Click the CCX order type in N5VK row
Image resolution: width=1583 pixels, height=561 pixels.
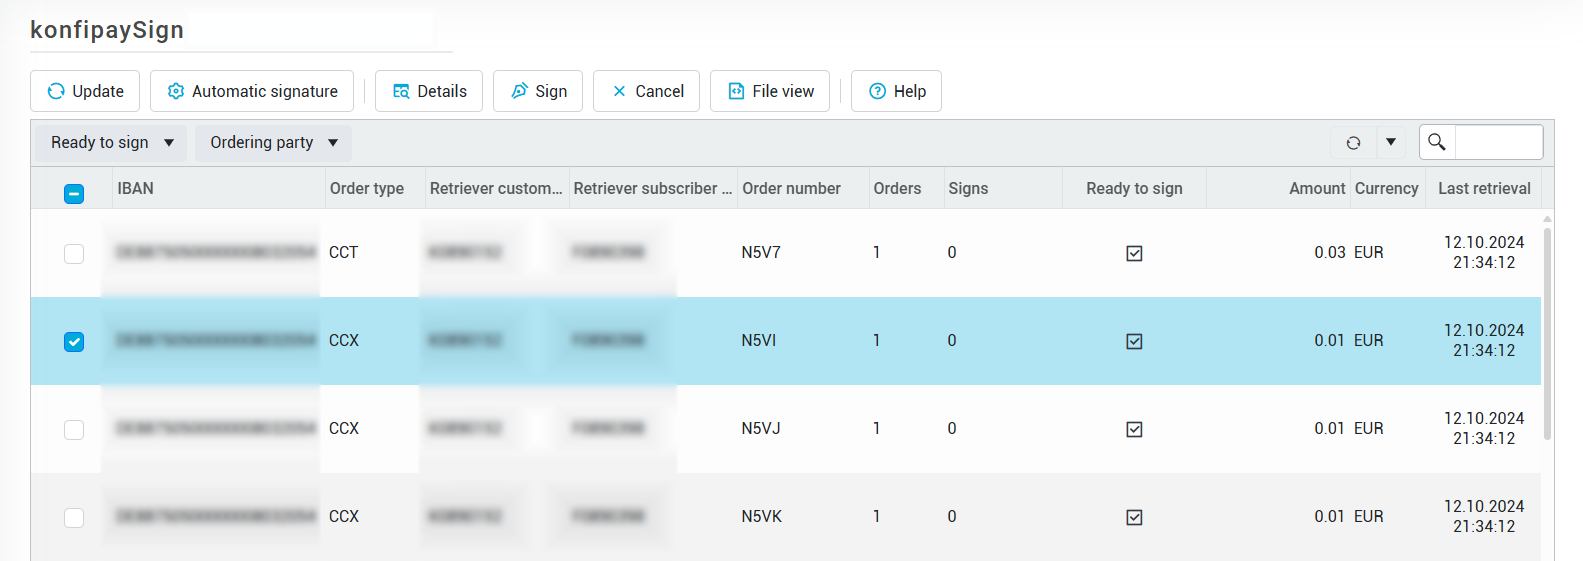(344, 517)
